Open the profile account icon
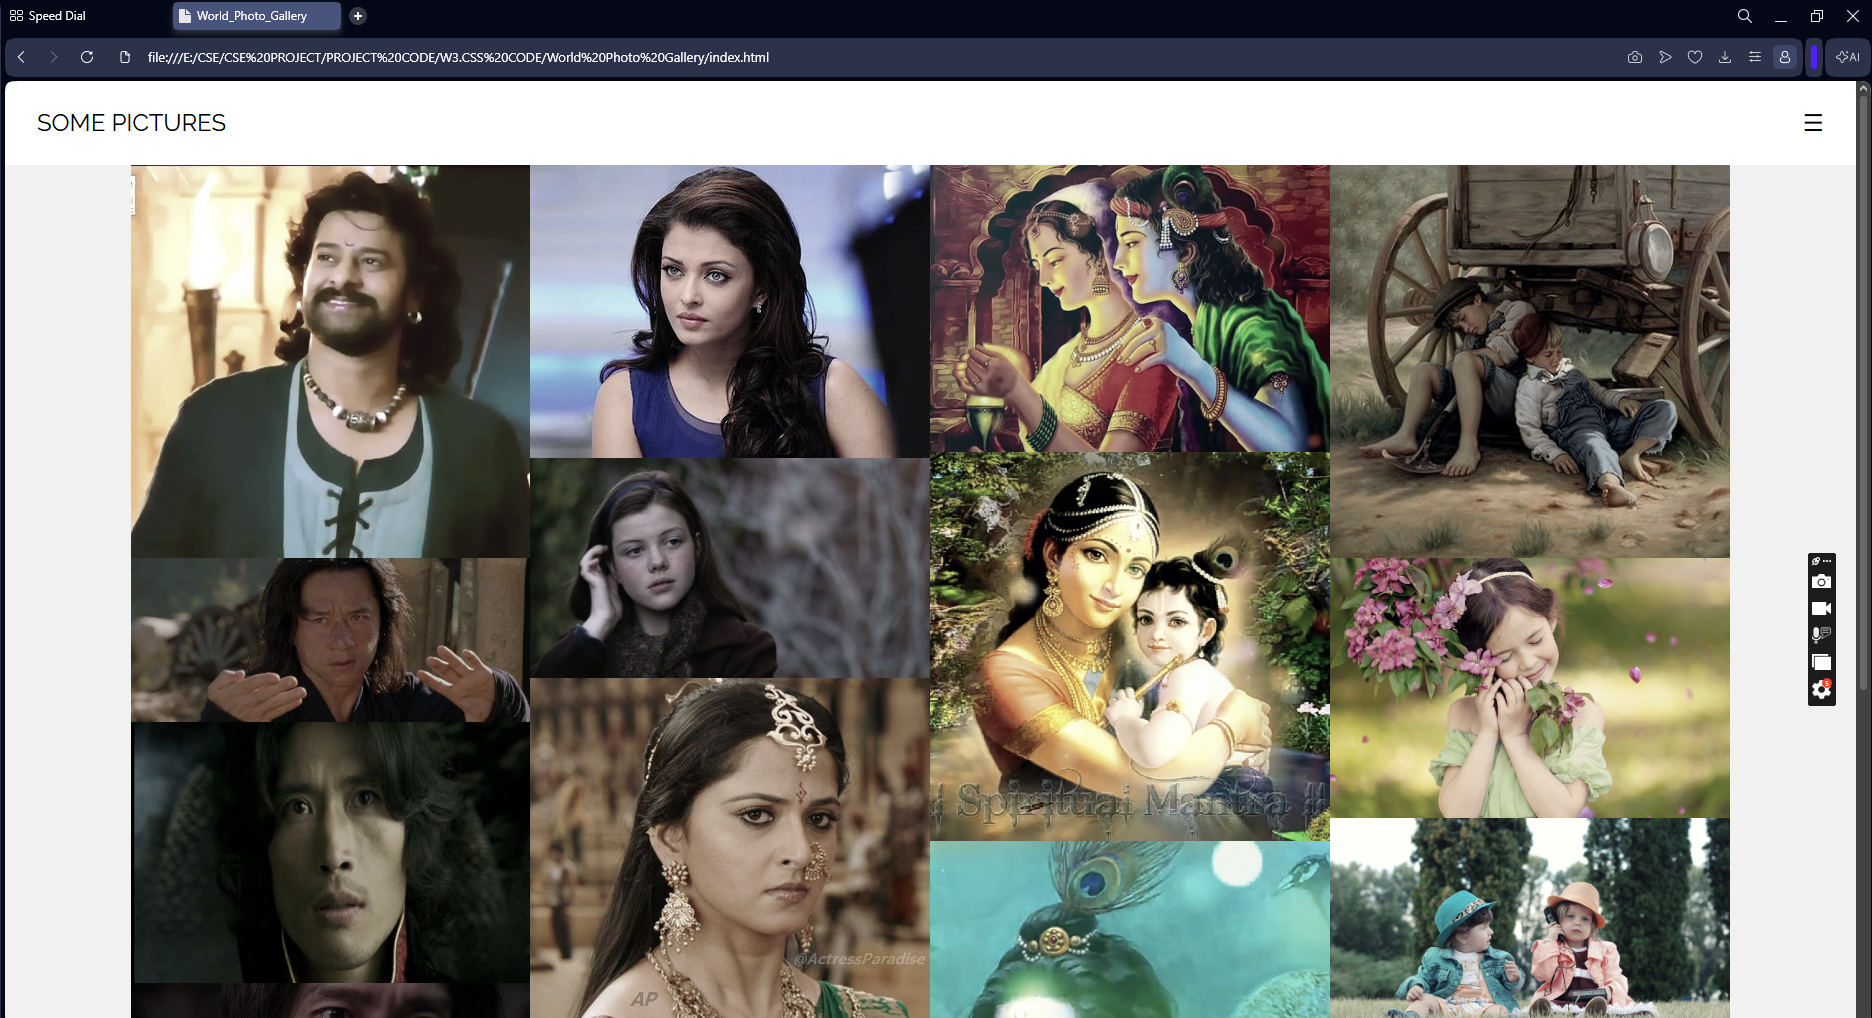This screenshot has width=1872, height=1018. [x=1785, y=57]
